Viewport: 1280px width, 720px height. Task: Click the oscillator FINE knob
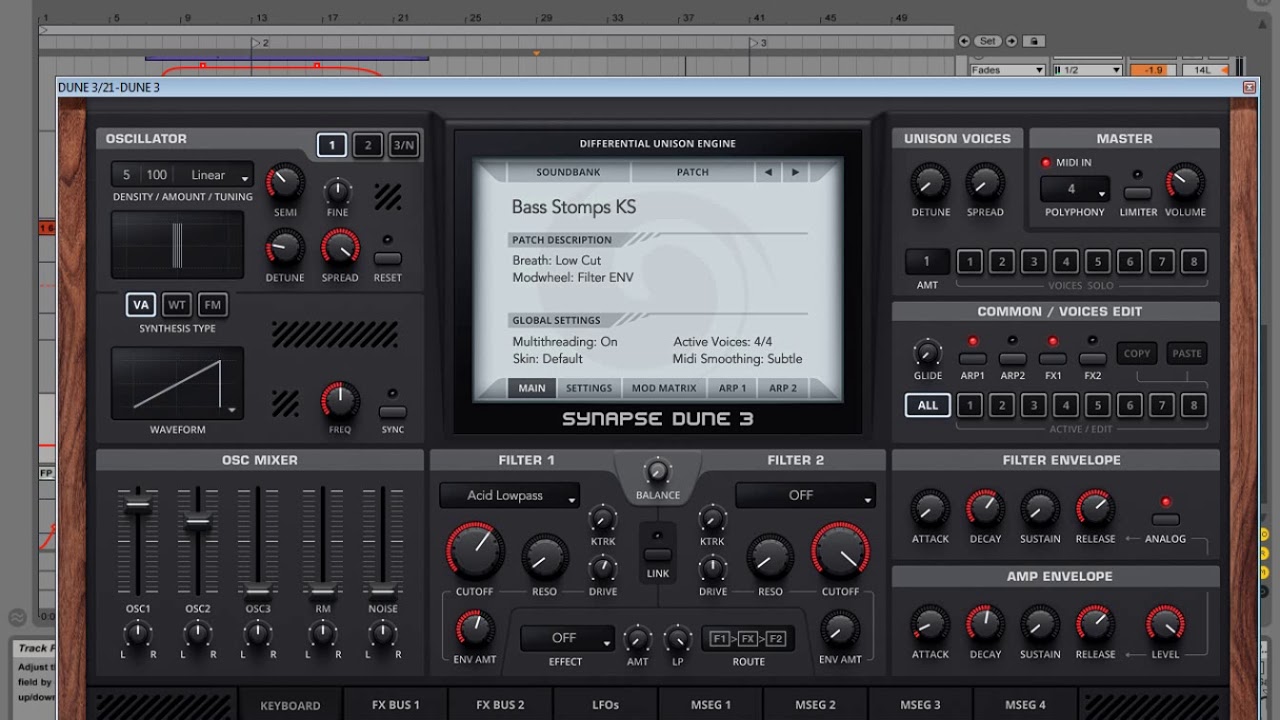[338, 190]
